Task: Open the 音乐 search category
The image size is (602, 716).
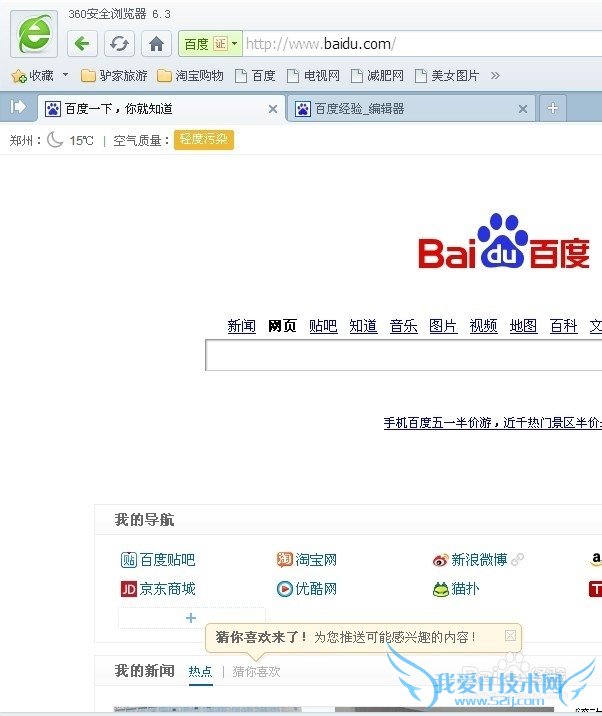Action: (x=403, y=326)
